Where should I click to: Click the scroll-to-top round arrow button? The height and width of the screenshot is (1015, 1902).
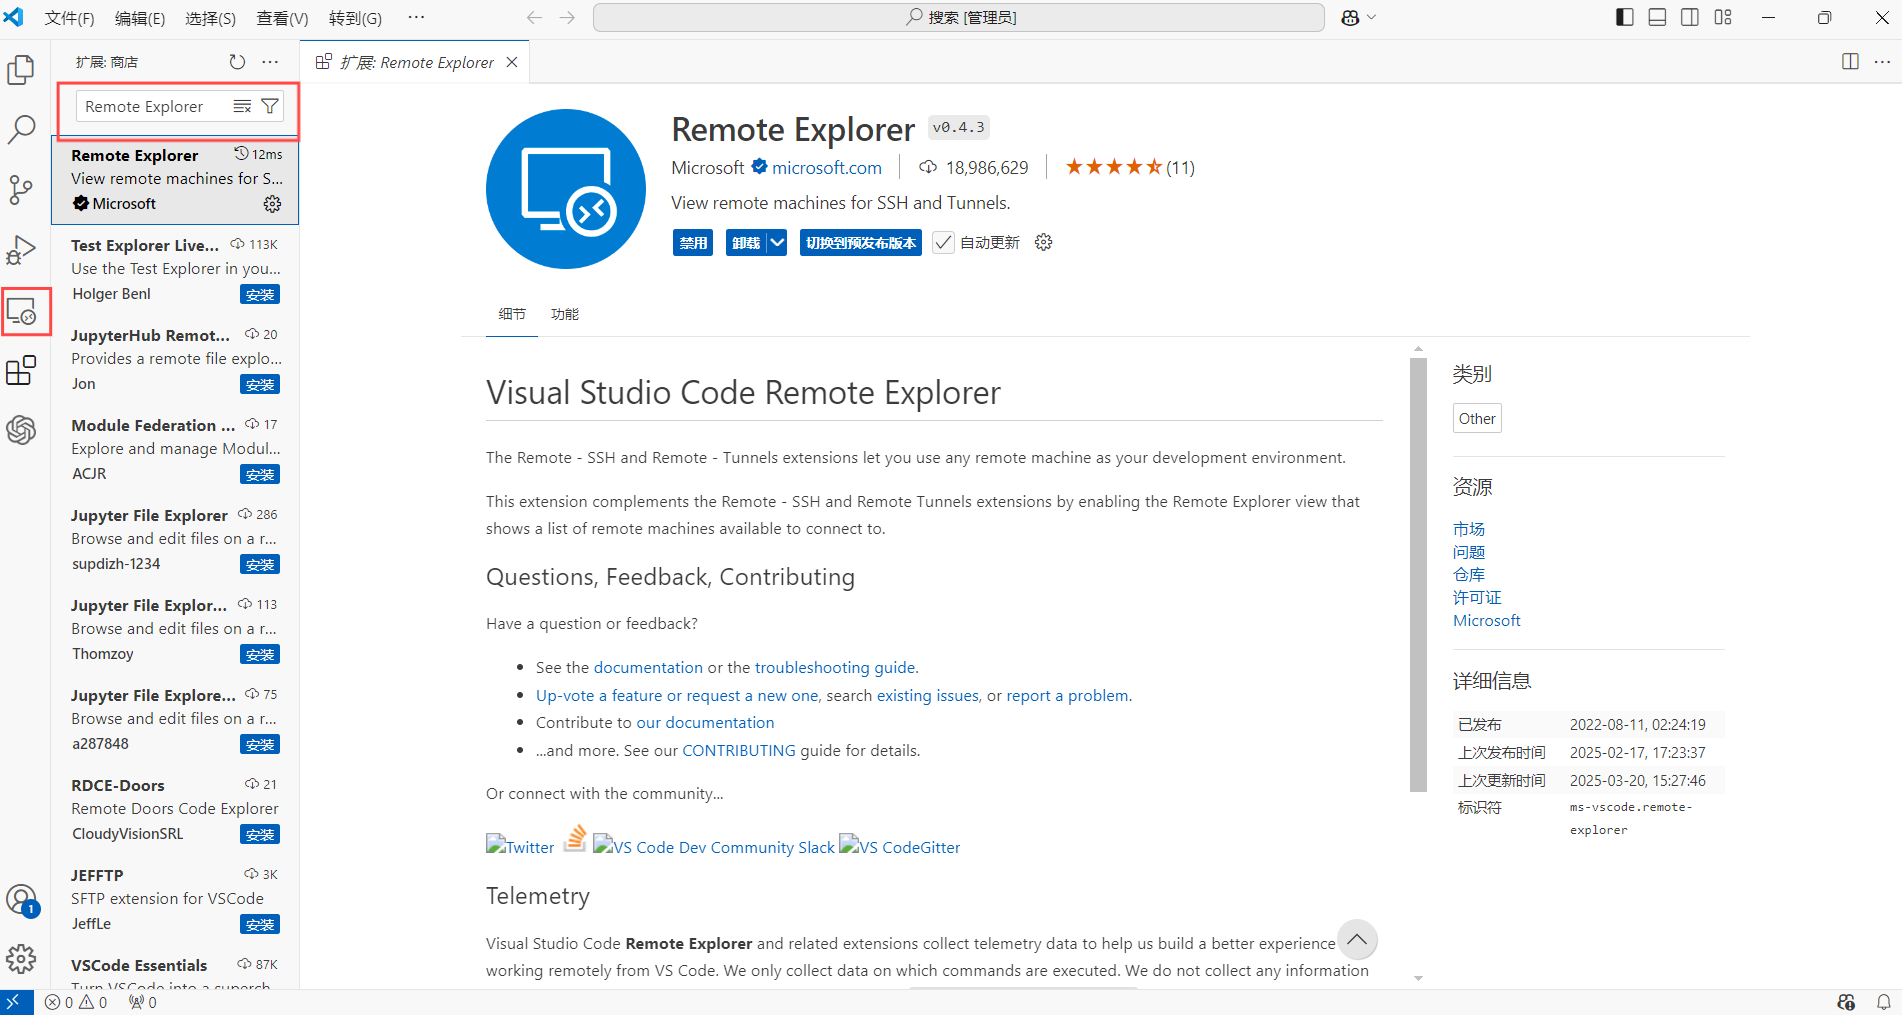click(x=1357, y=939)
